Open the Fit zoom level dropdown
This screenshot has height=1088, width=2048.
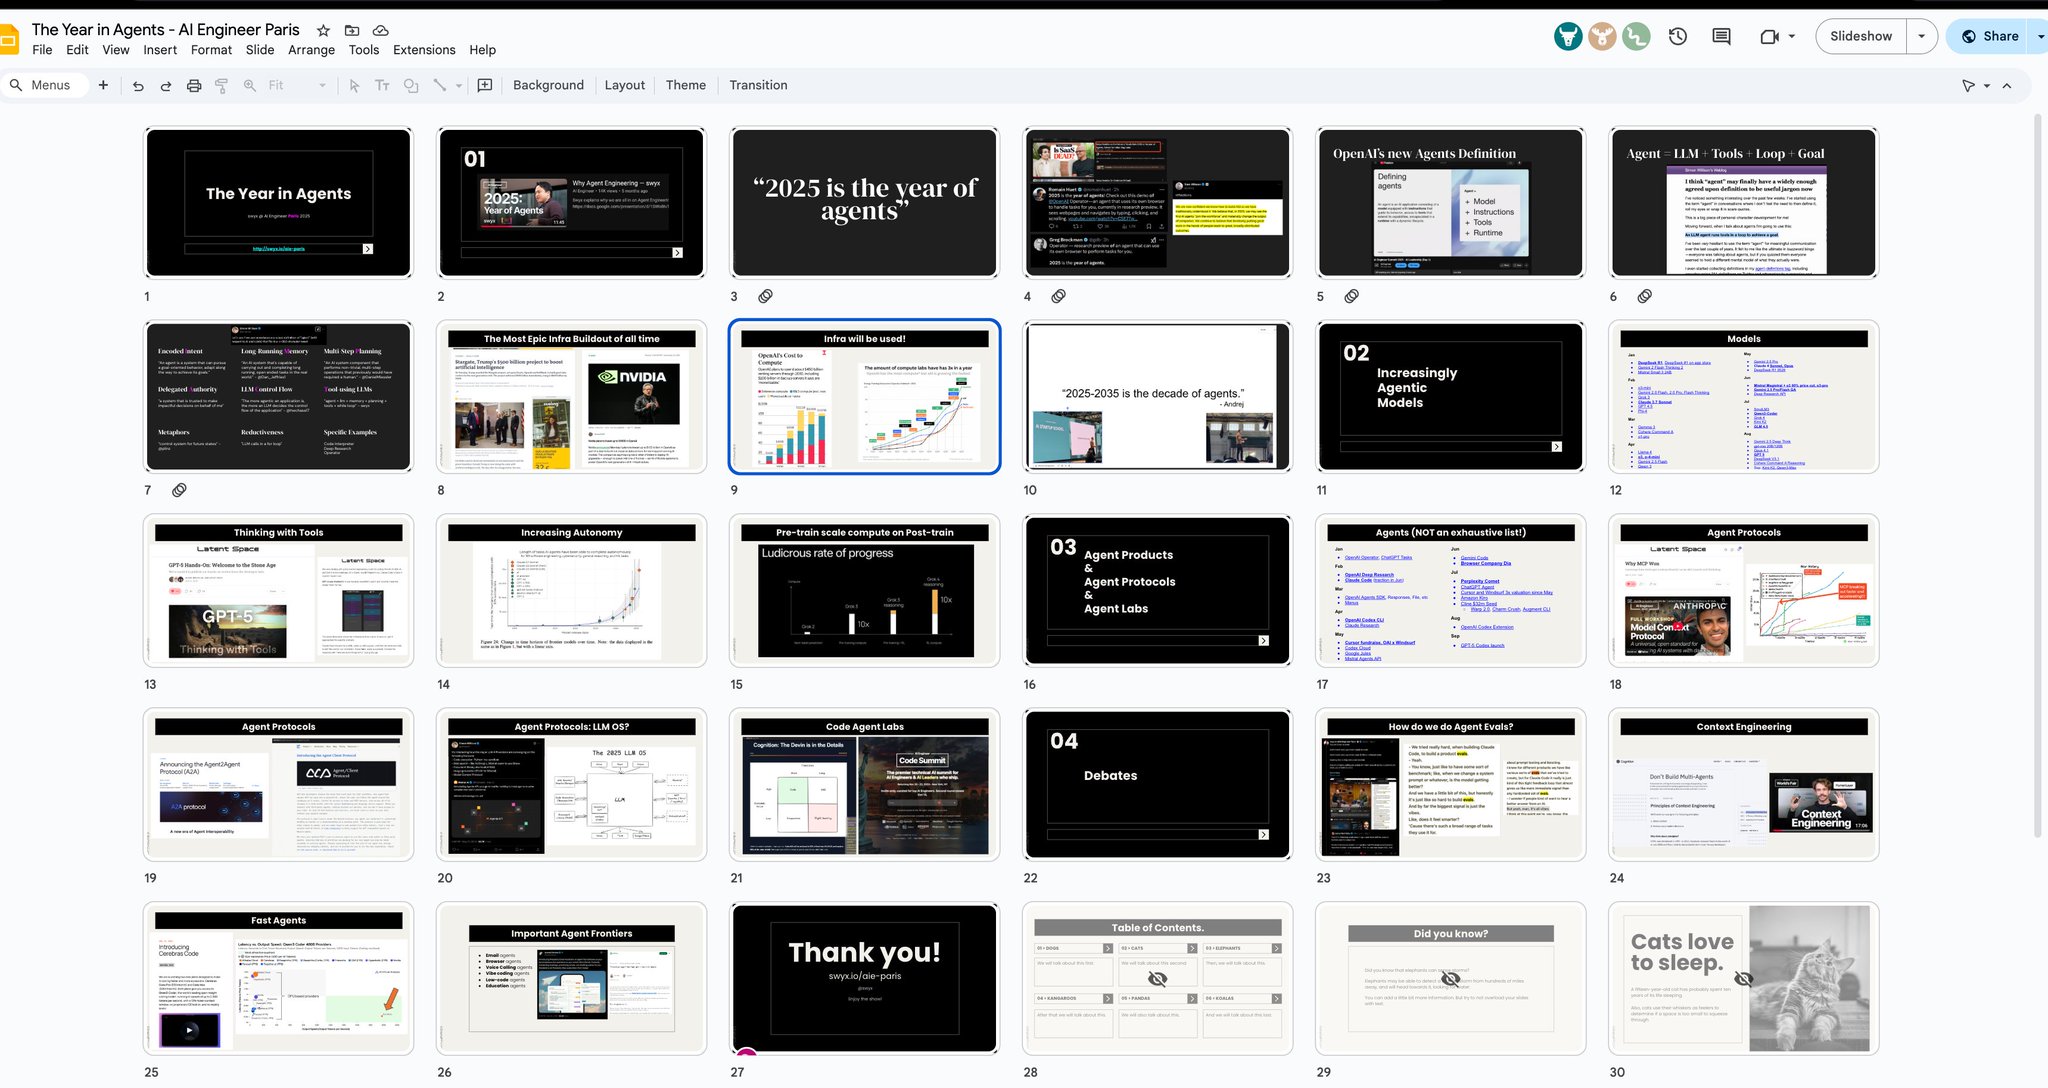coord(297,85)
